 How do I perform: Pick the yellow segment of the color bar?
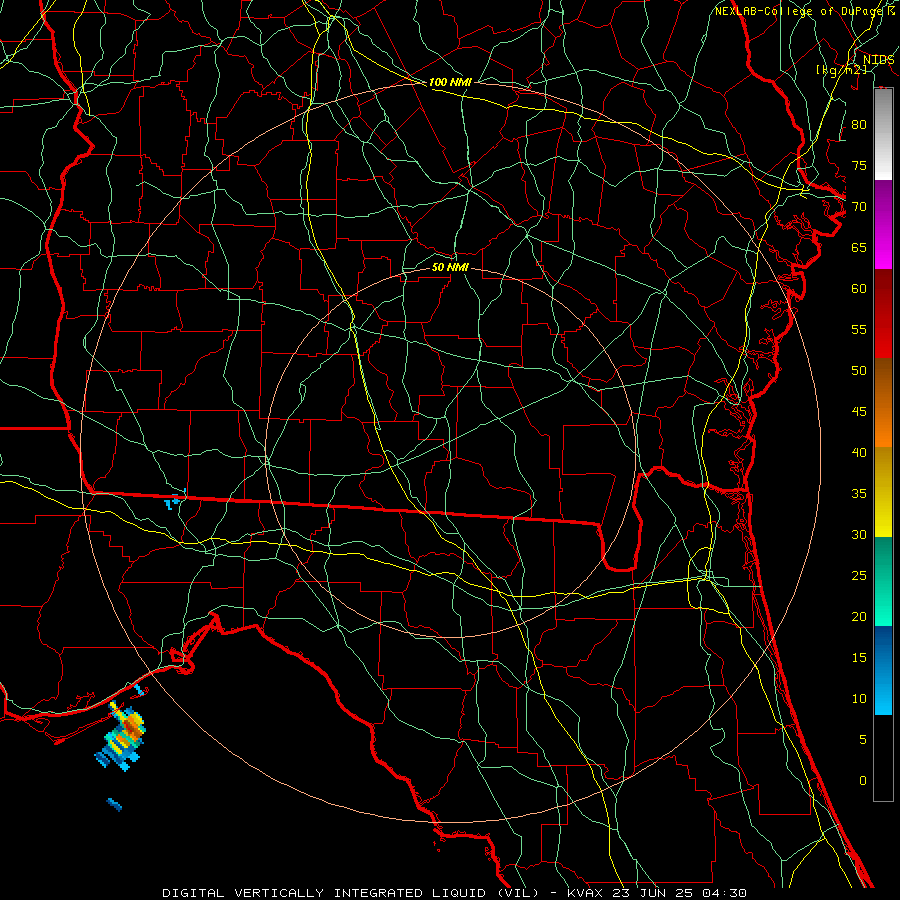[x=883, y=492]
